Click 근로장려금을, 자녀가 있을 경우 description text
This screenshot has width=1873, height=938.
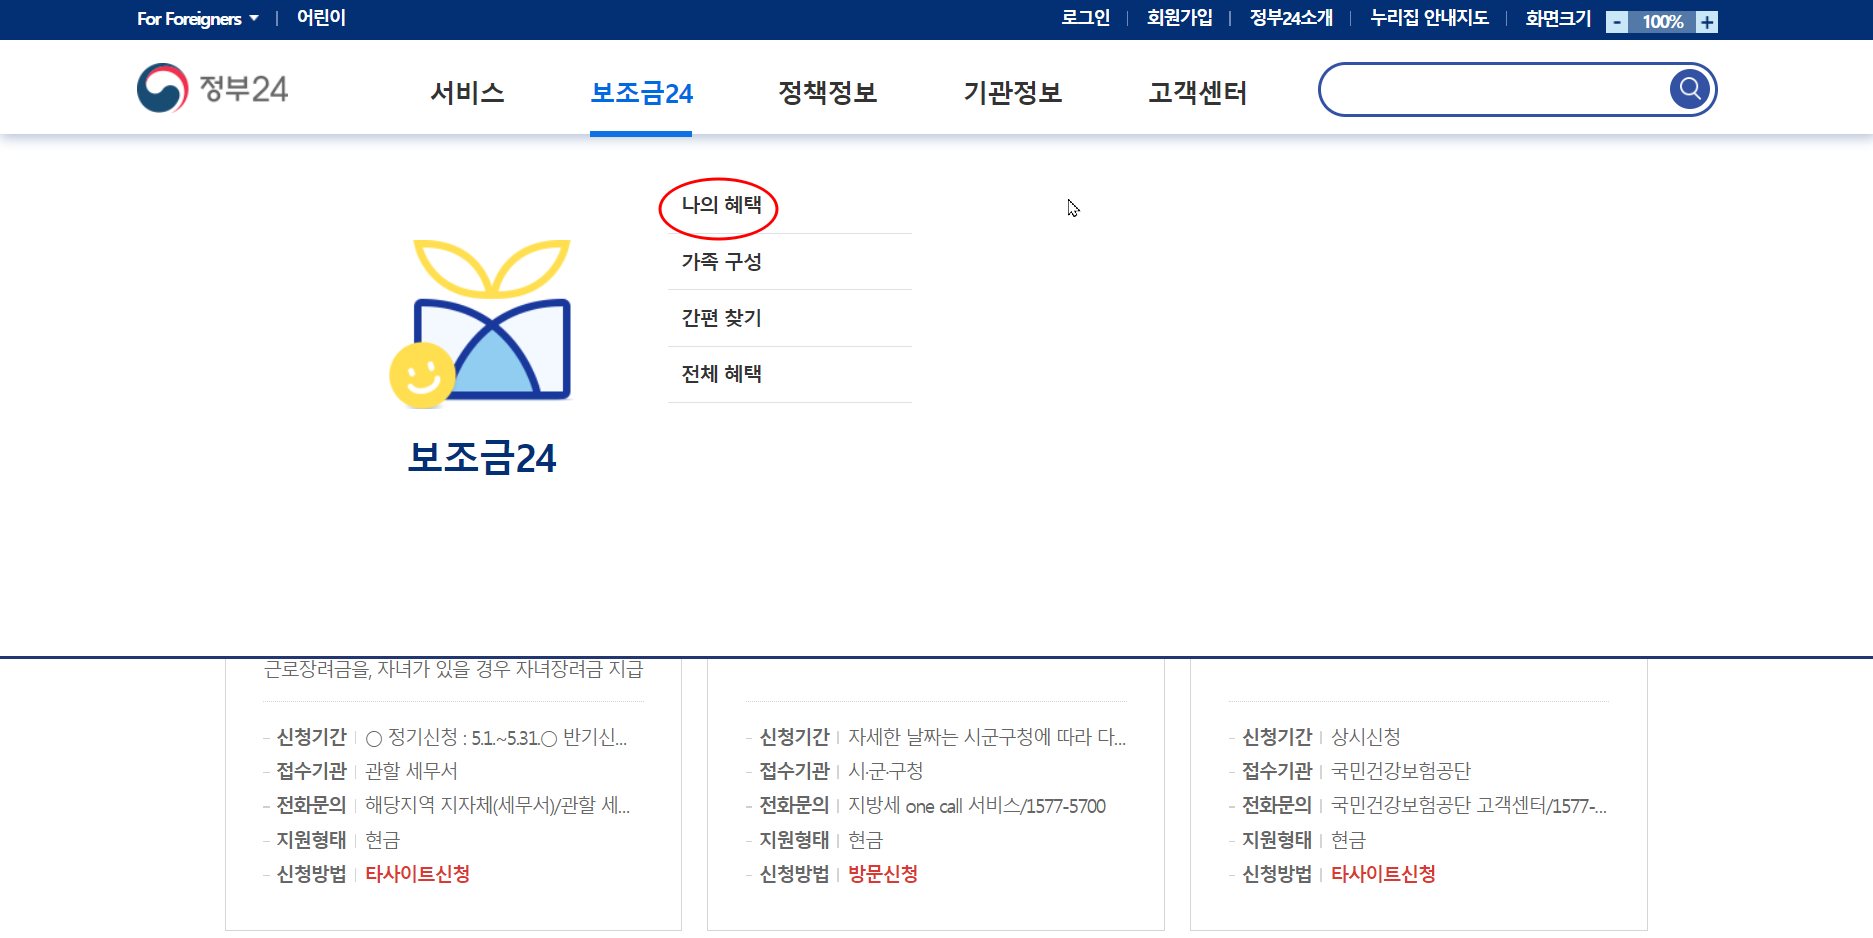[x=453, y=668]
